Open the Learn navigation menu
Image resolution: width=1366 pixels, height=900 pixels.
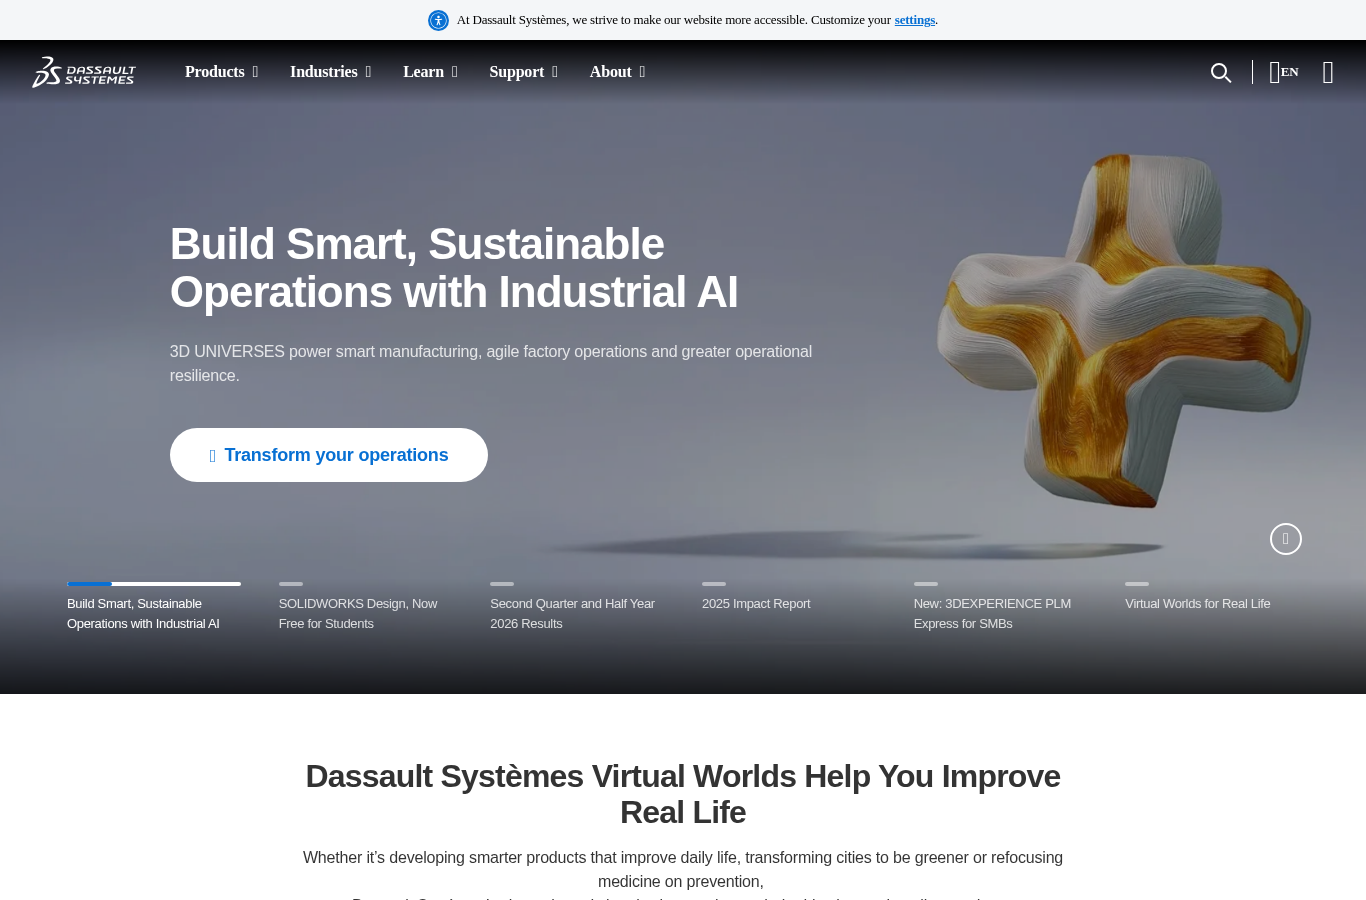[430, 72]
